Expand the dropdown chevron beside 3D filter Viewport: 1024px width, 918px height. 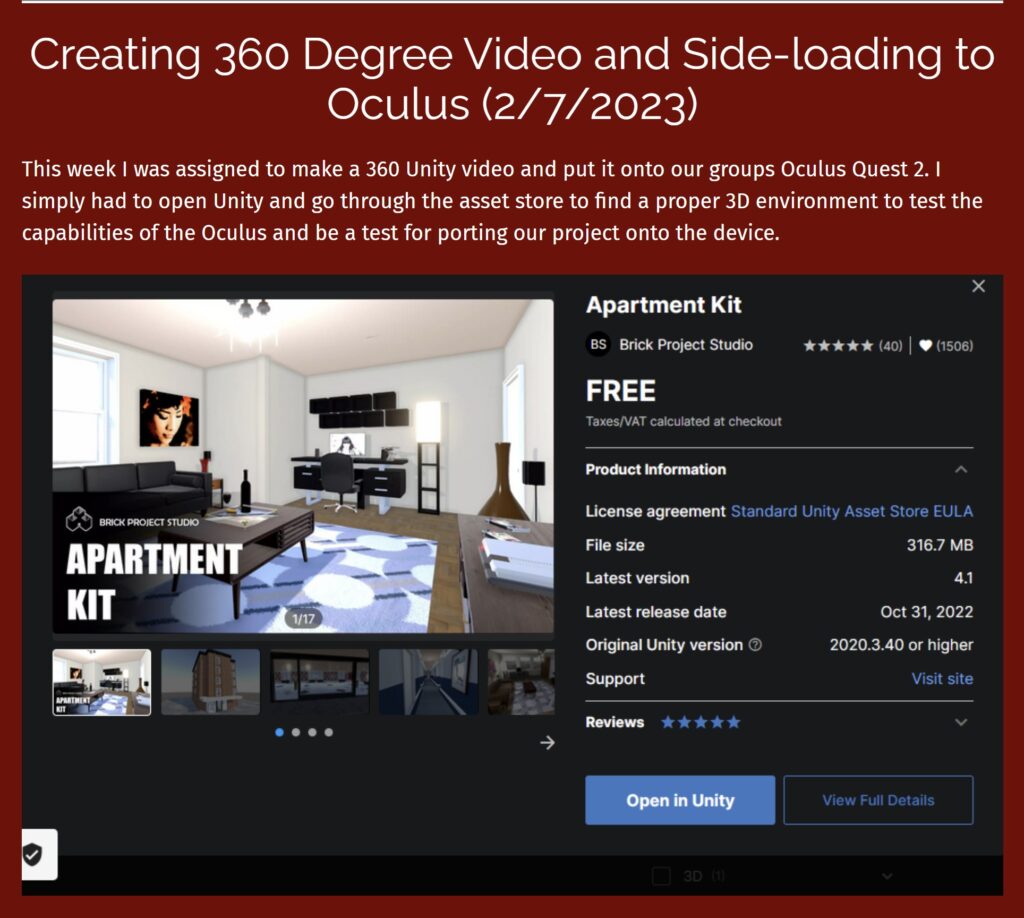click(x=886, y=876)
